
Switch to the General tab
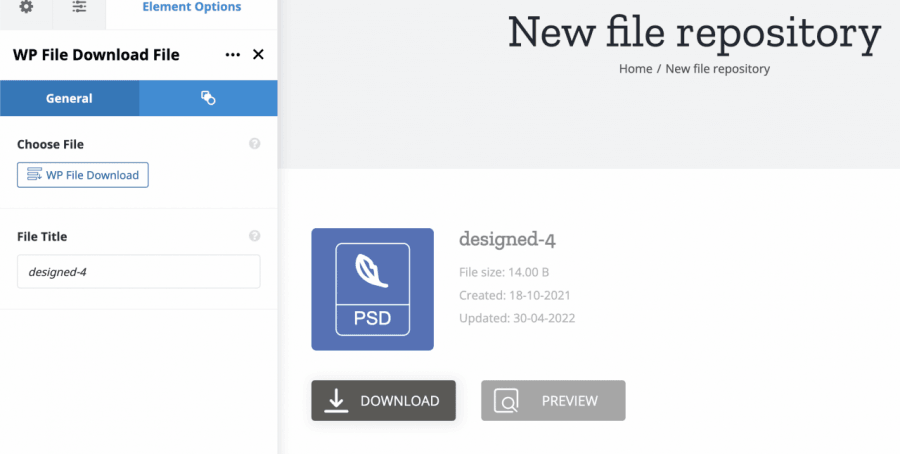[x=69, y=98]
